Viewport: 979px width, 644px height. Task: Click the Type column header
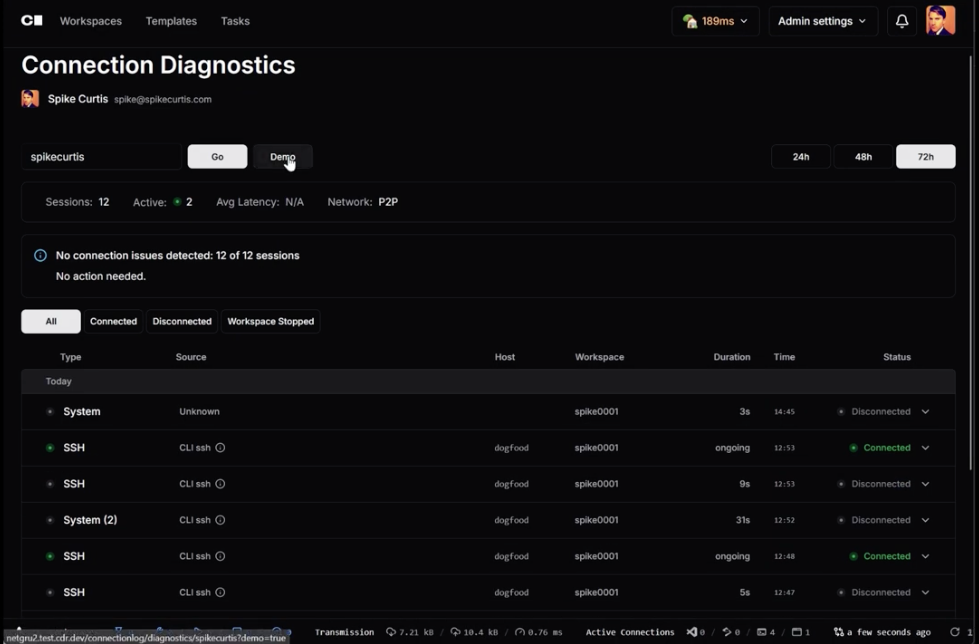tap(71, 357)
